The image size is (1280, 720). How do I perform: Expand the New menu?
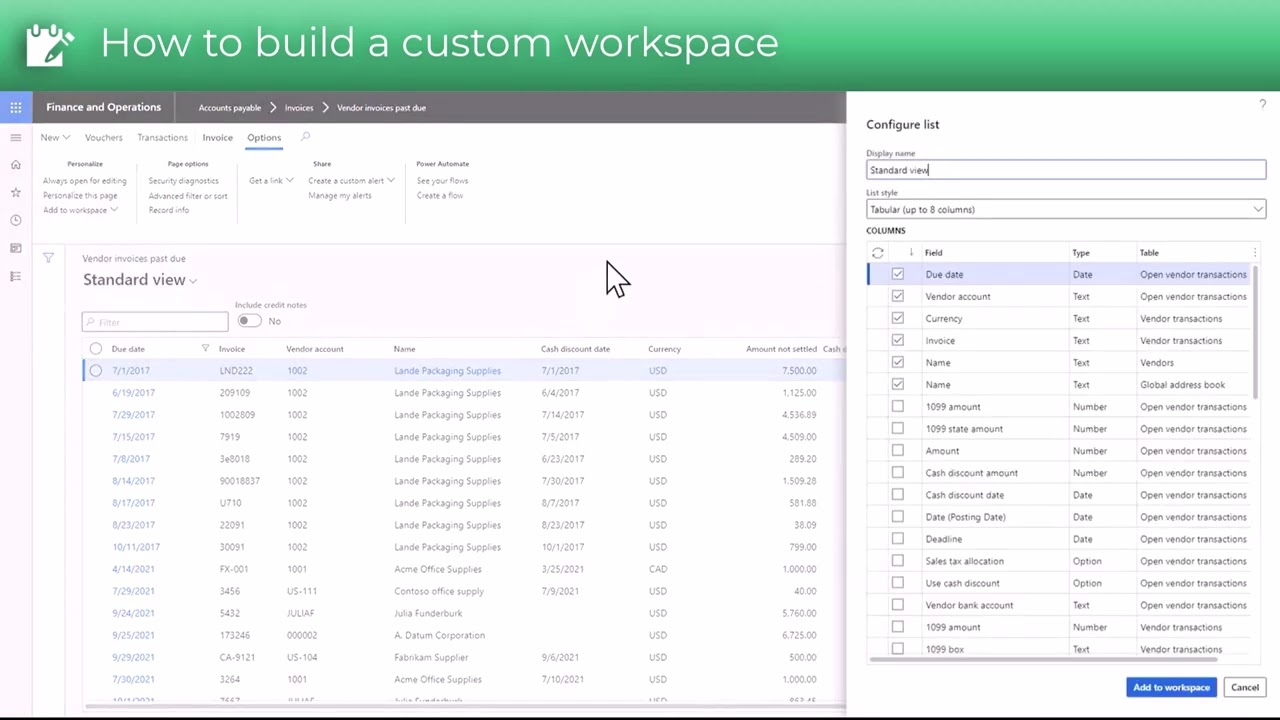(55, 137)
